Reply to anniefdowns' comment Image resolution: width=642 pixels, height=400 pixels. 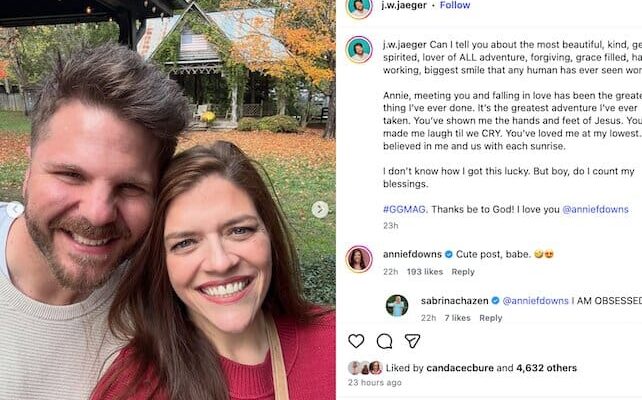click(x=463, y=272)
